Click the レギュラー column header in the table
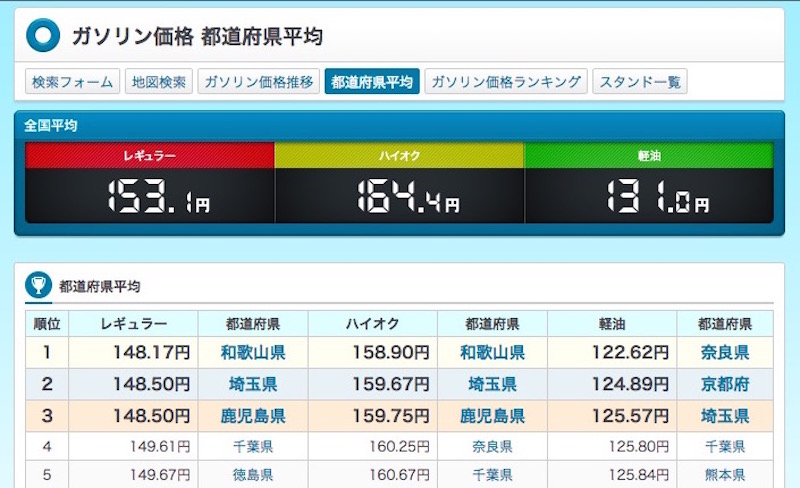 coord(134,324)
